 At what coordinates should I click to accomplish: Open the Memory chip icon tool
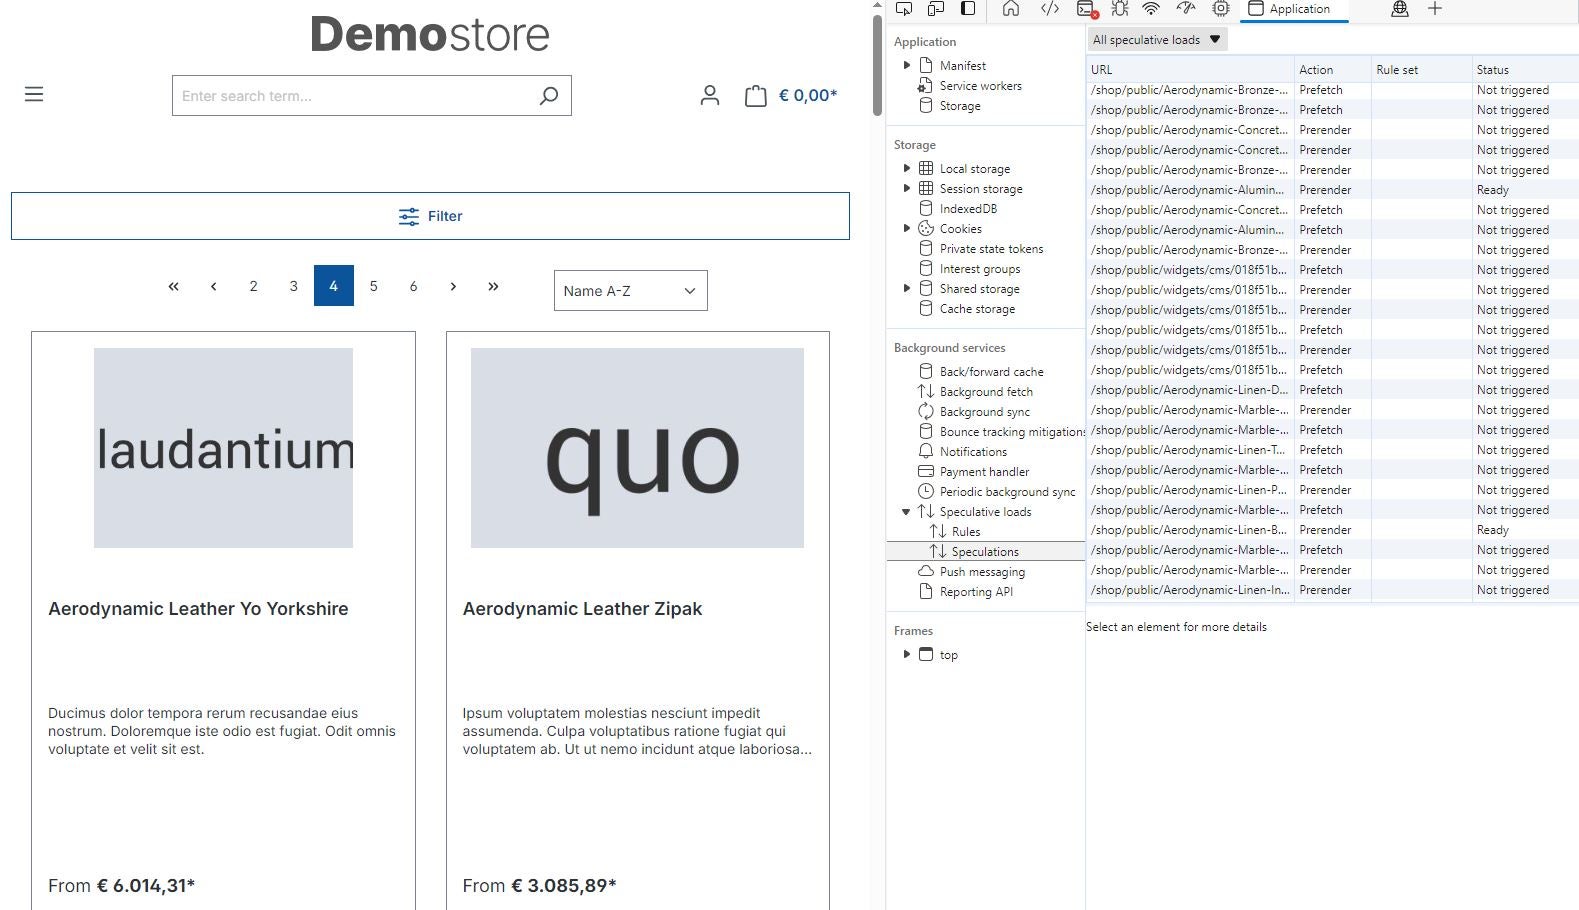tap(1221, 9)
